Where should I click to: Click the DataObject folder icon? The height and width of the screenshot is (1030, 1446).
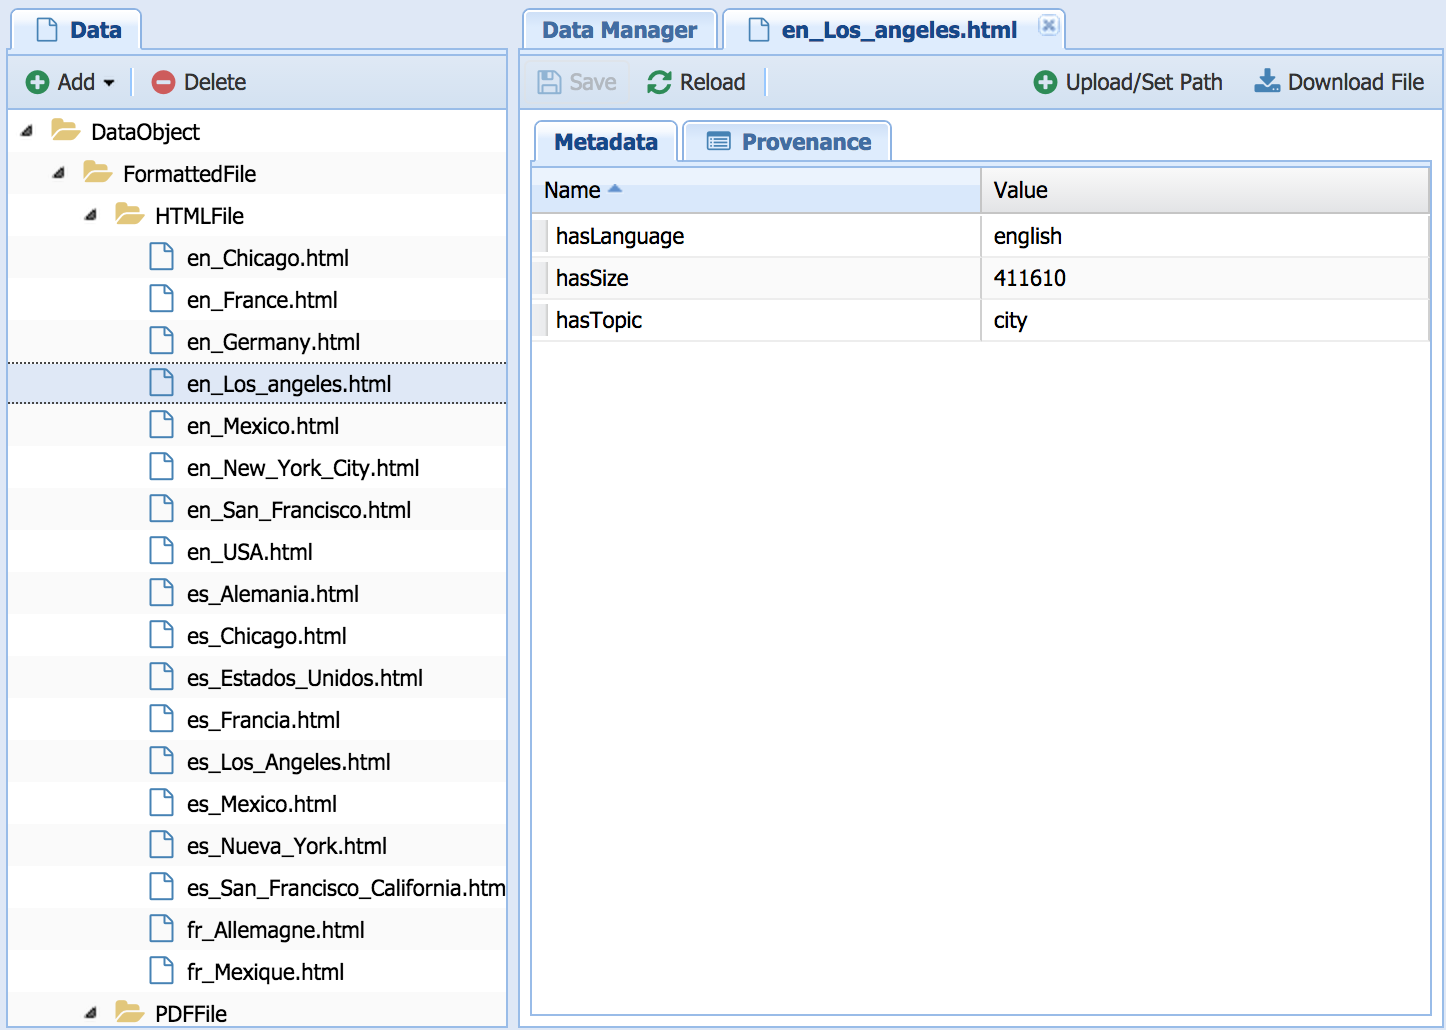point(66,131)
